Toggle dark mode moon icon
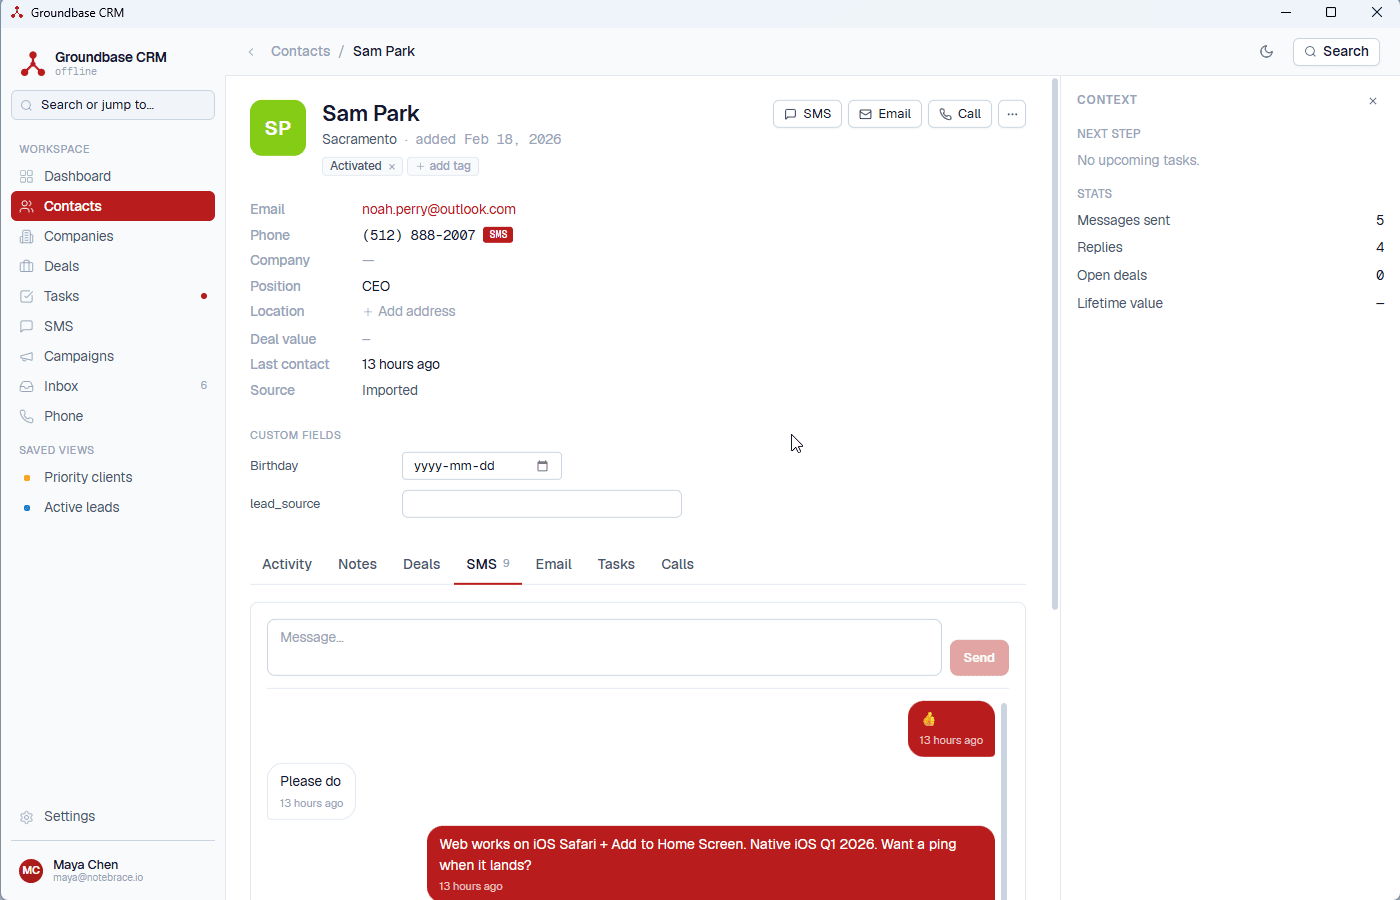Viewport: 1400px width, 900px height. pos(1266,52)
